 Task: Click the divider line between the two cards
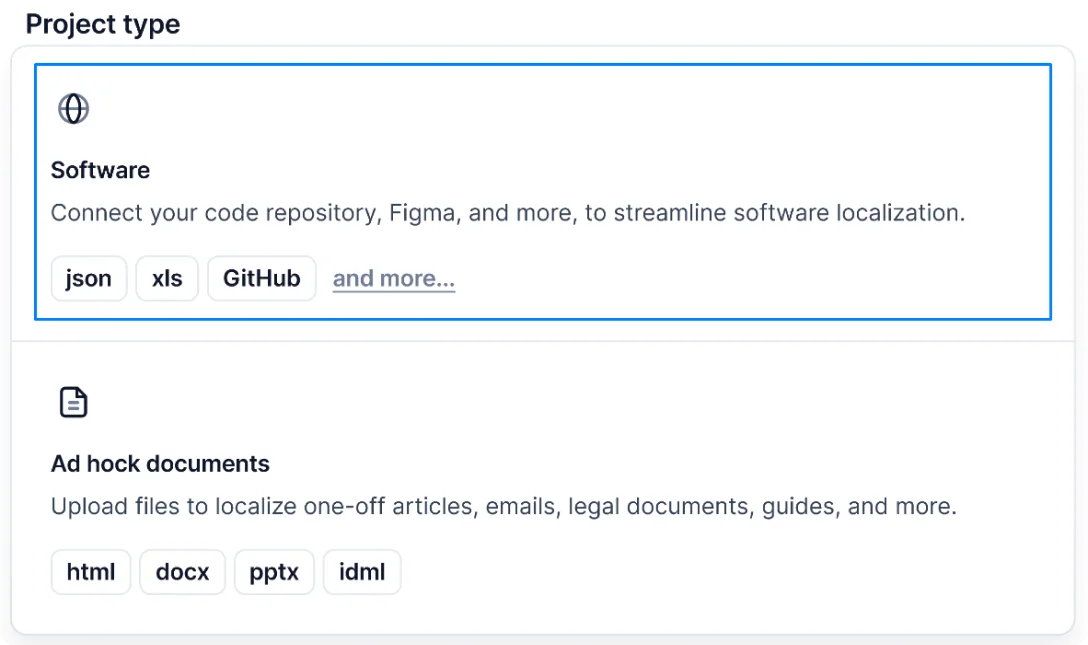click(x=543, y=342)
